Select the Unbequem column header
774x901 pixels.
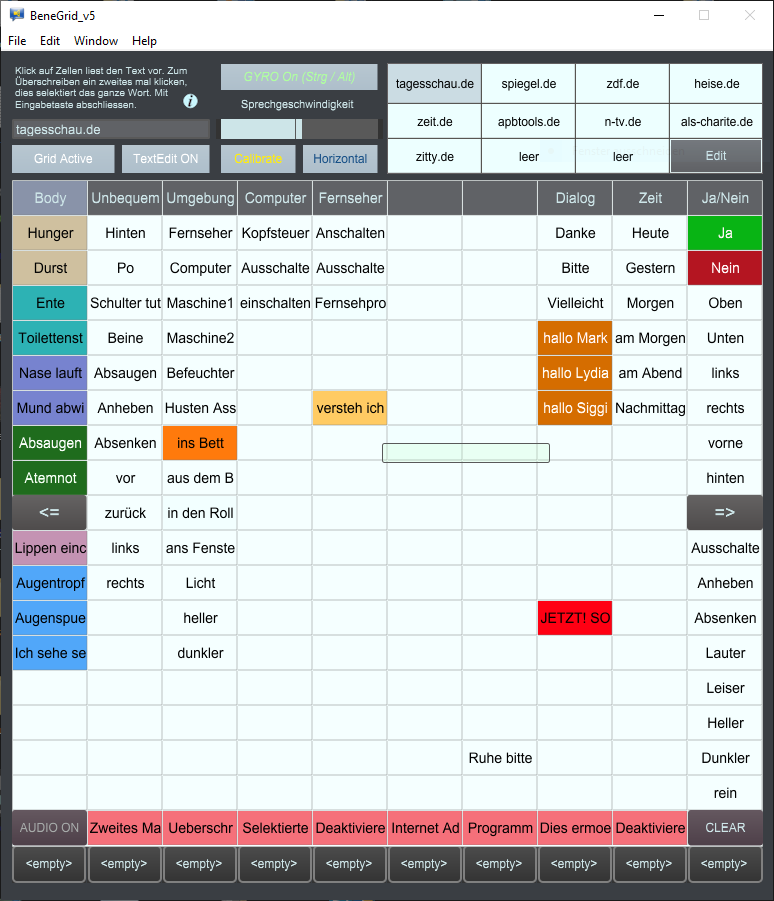pos(125,198)
